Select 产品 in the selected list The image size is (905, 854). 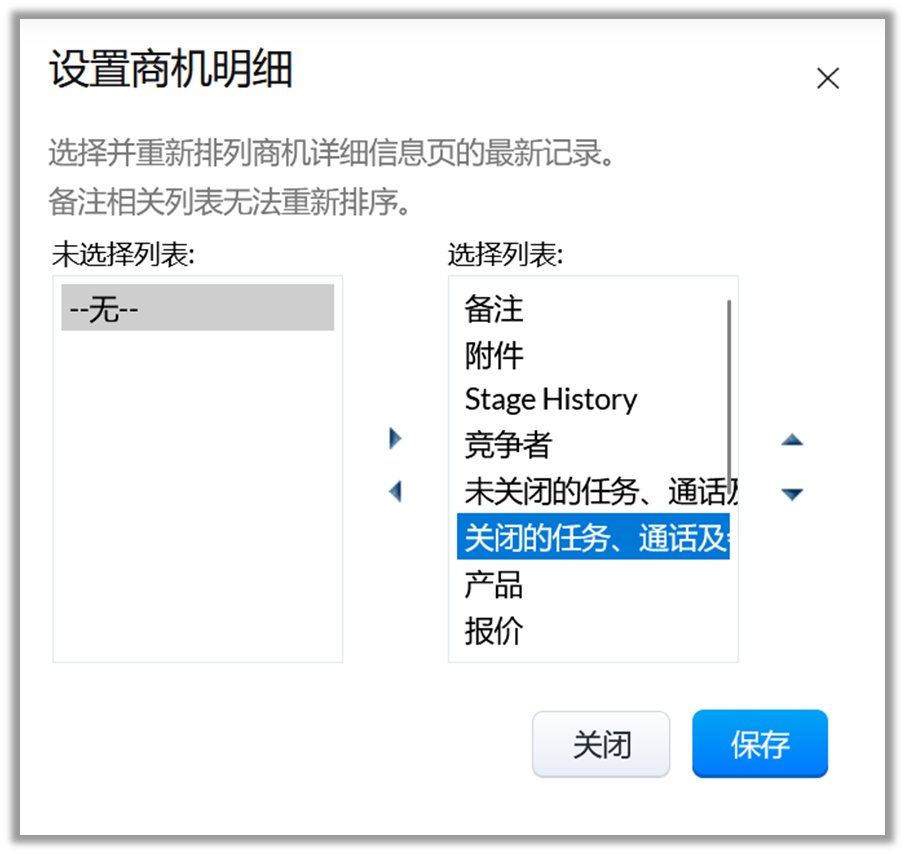click(494, 584)
